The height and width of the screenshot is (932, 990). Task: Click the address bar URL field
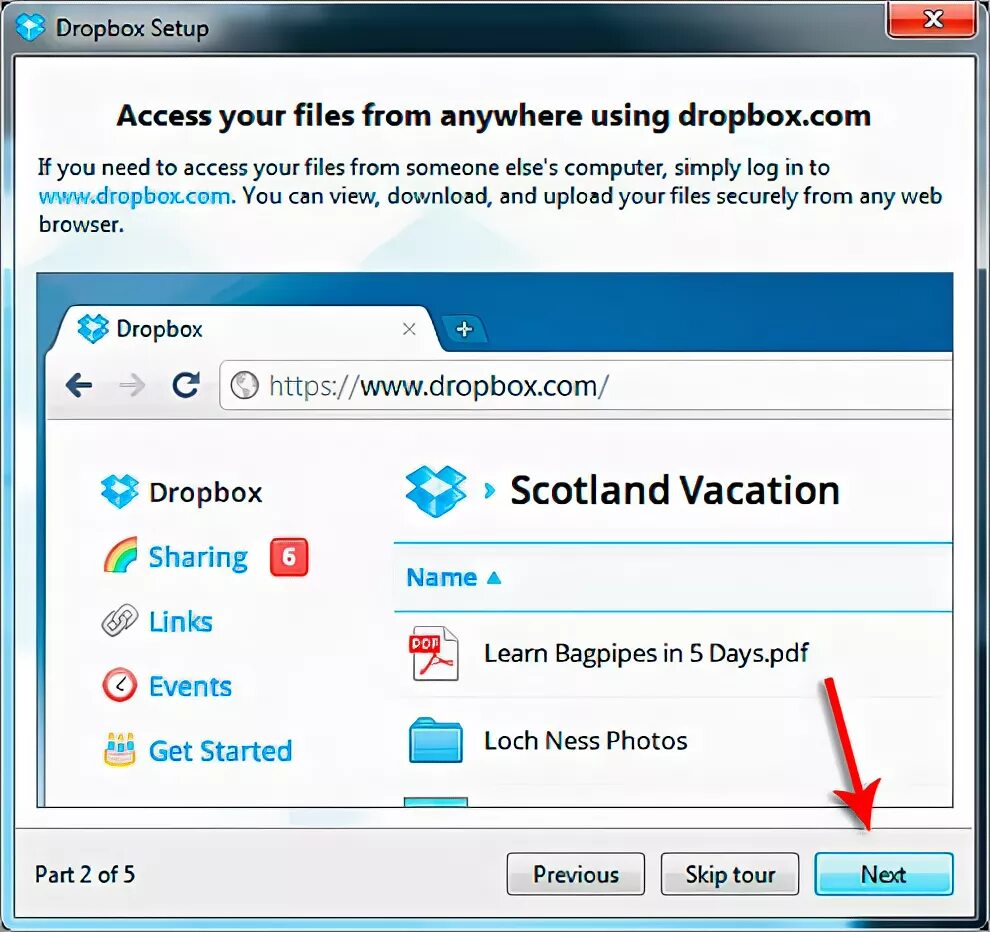click(586, 386)
